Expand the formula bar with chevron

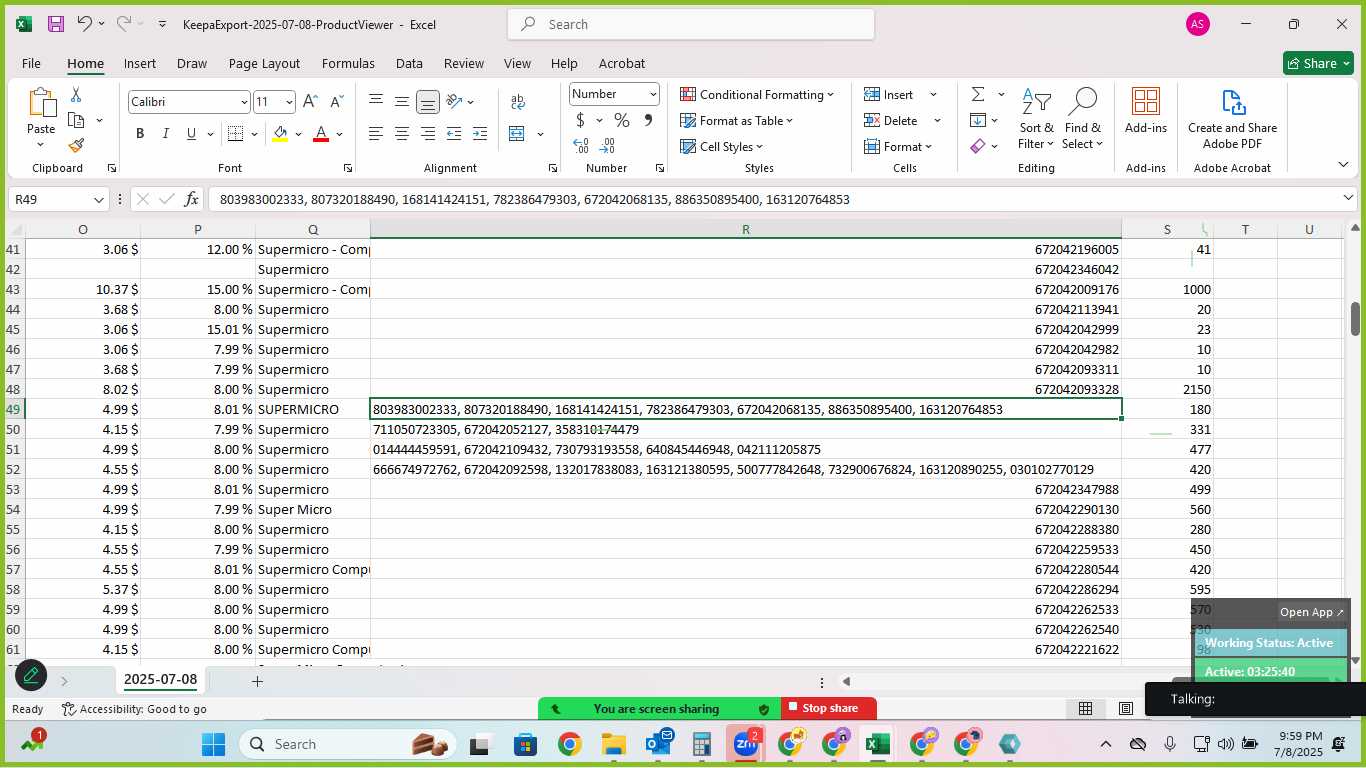[x=1348, y=198]
